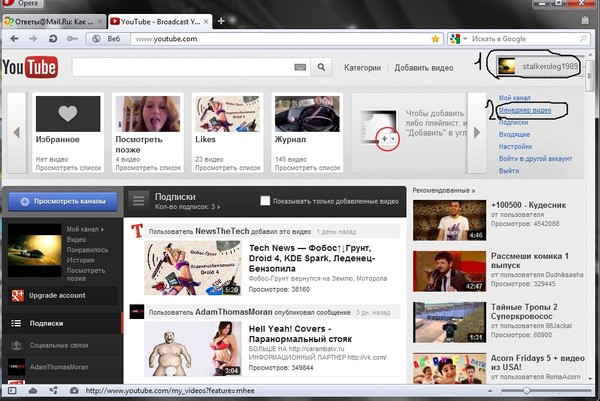Click the plus add button on playlist placeholder

click(x=384, y=139)
